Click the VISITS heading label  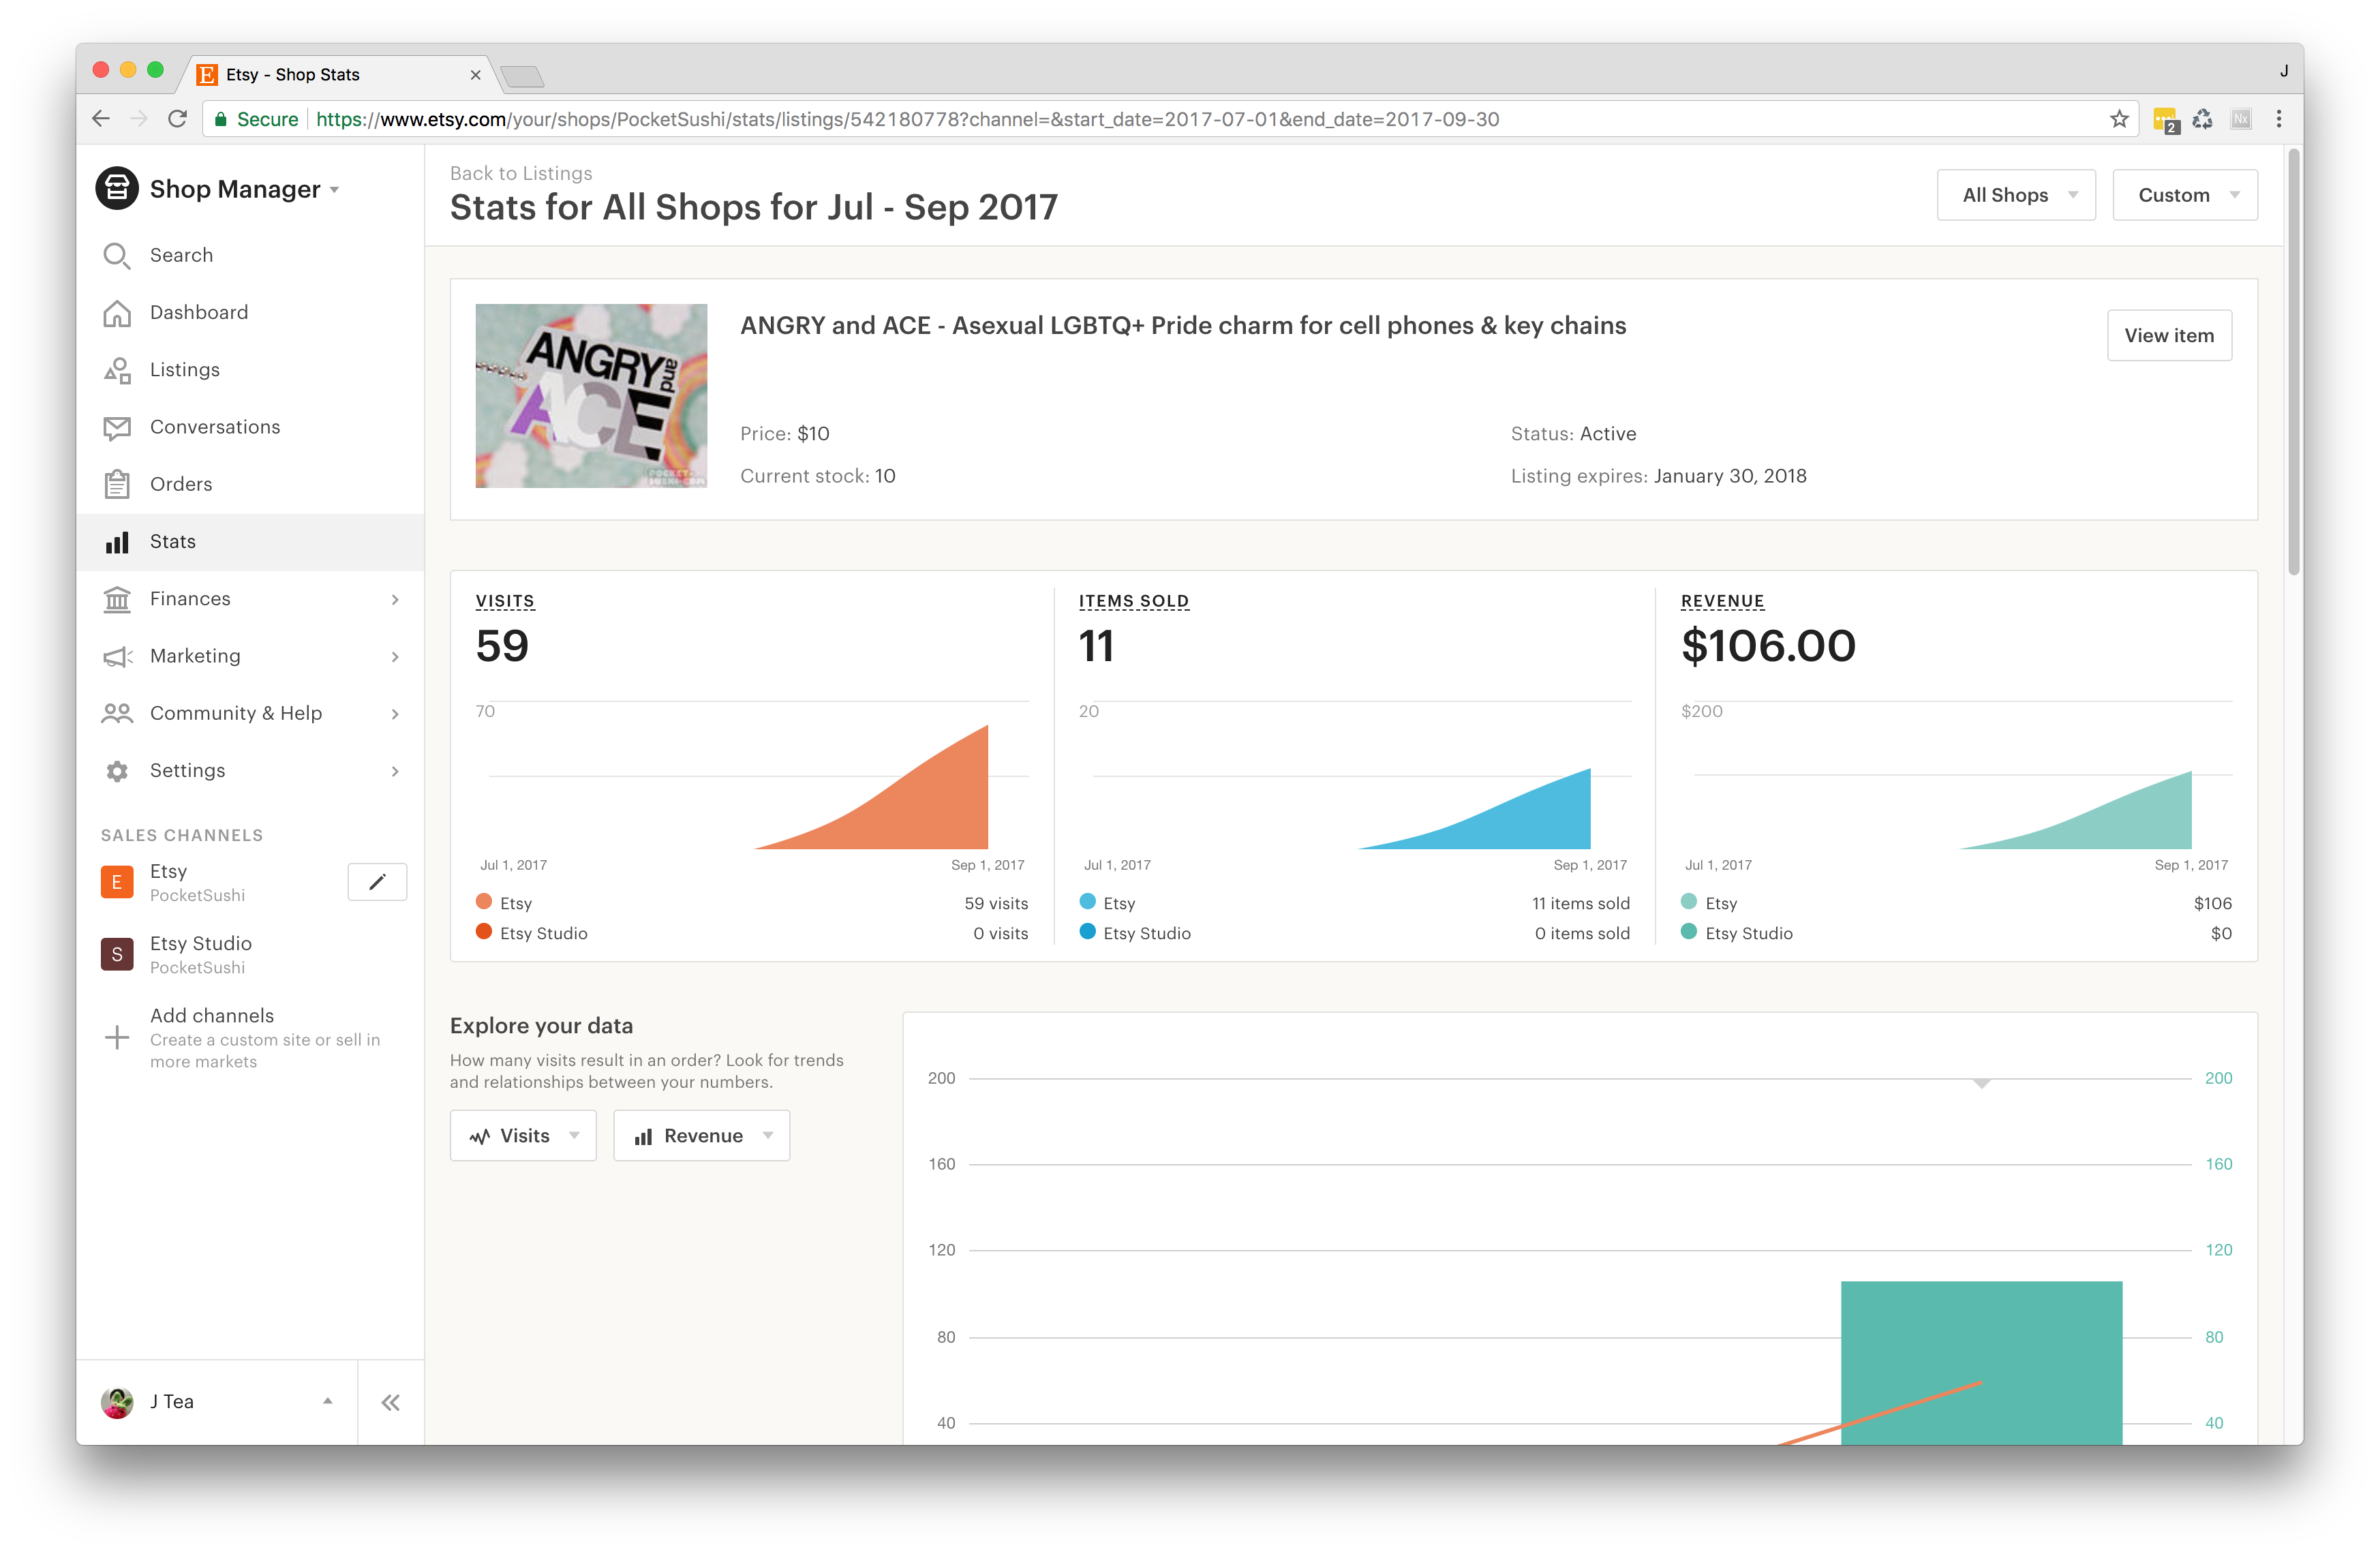pos(505,601)
